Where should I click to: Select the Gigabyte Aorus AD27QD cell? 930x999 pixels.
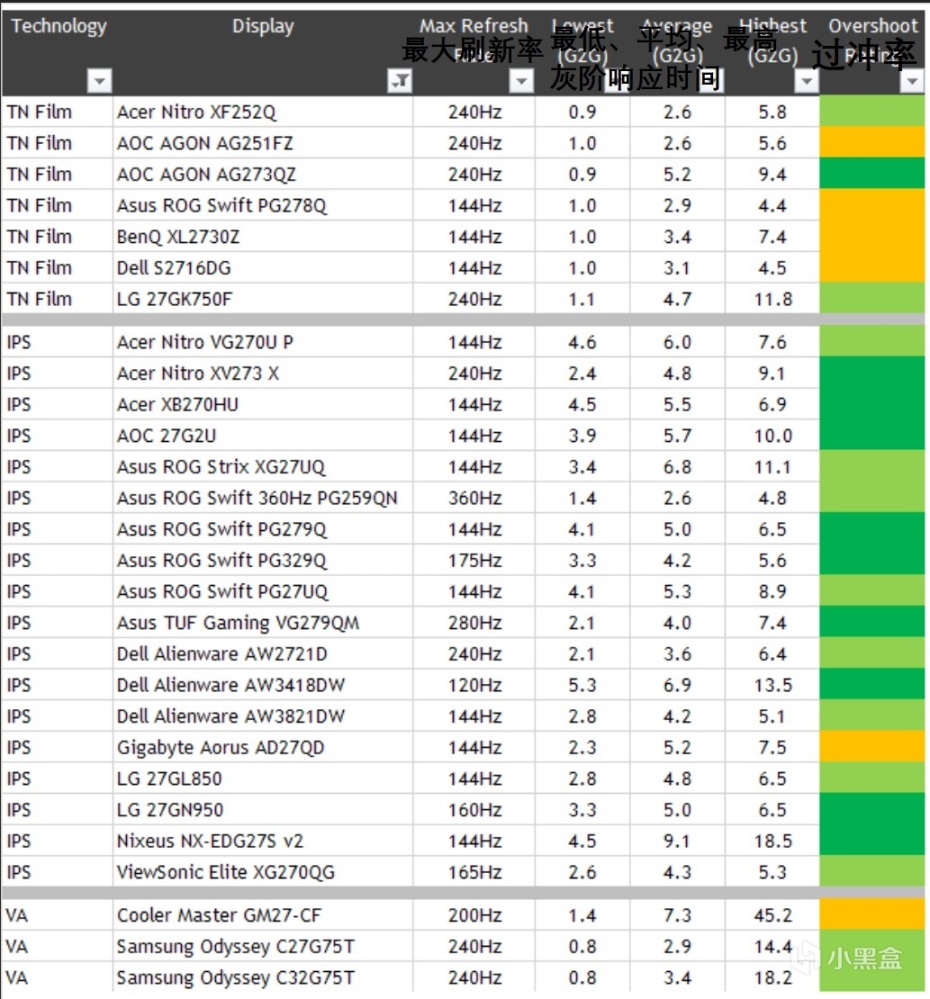click(x=263, y=748)
